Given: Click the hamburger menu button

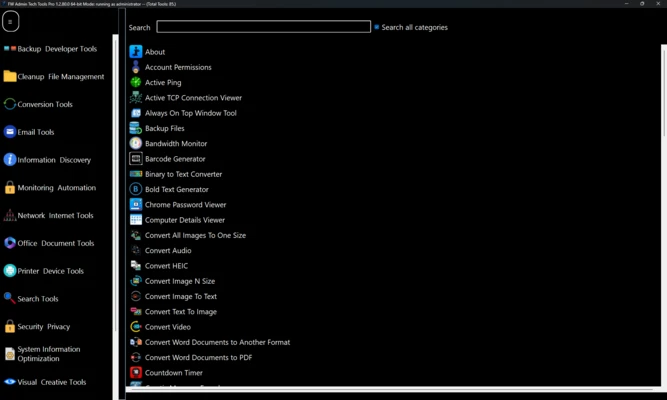Looking at the screenshot, I should tap(10, 21).
